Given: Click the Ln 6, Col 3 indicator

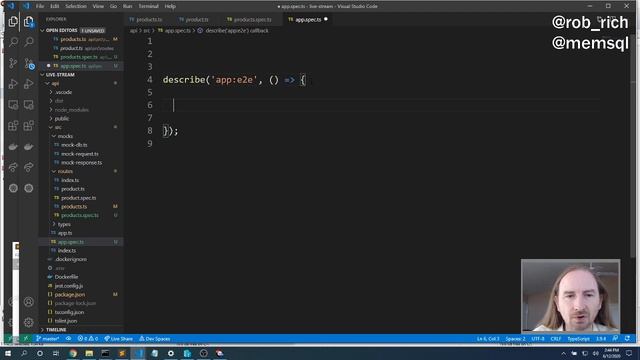Looking at the screenshot, I should [488, 339].
